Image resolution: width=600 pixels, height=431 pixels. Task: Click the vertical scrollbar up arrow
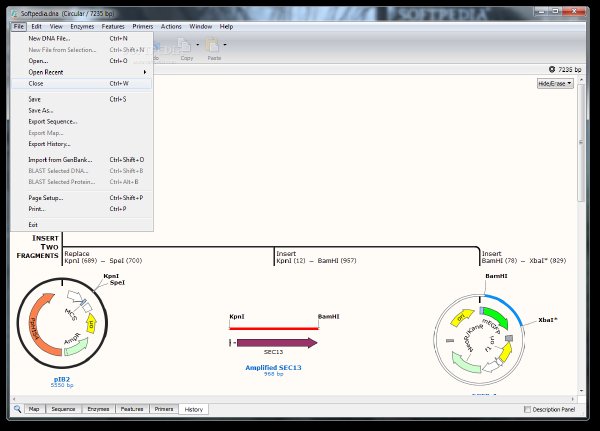(x=581, y=80)
